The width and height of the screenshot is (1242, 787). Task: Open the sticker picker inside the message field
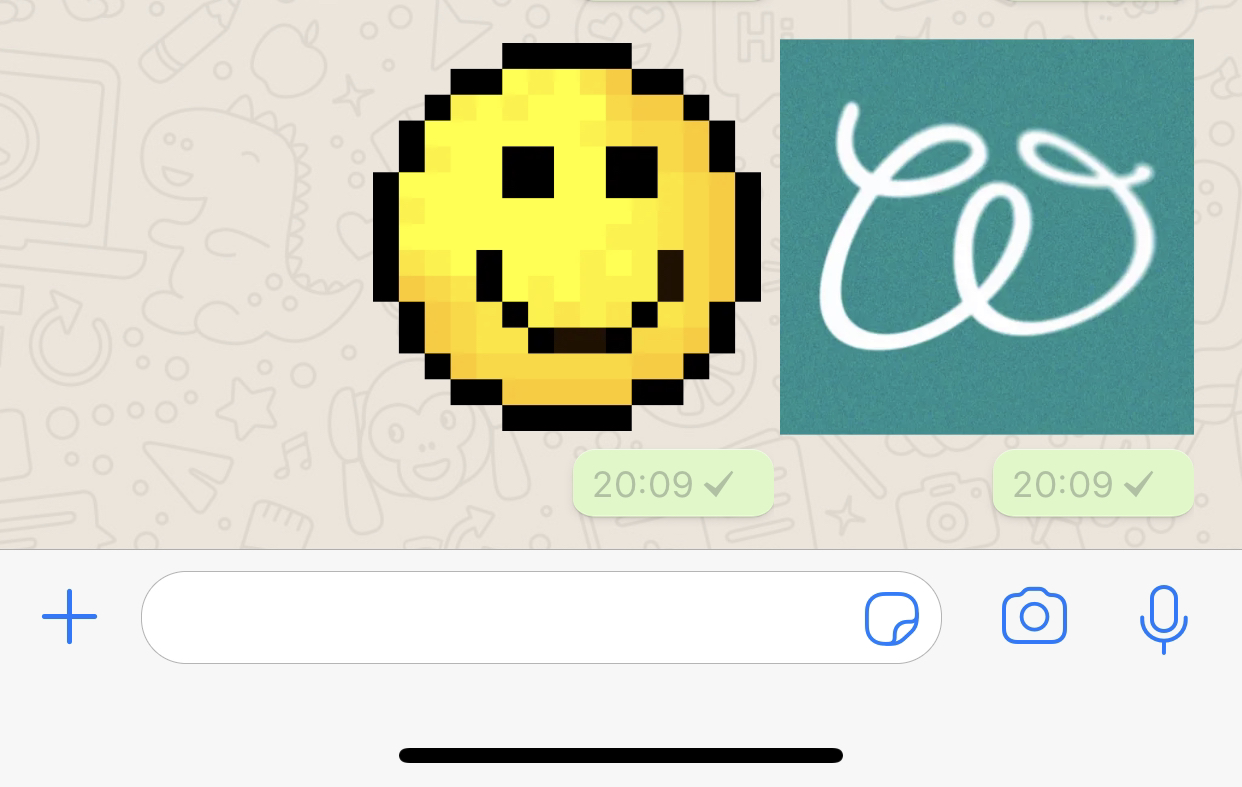tap(892, 619)
